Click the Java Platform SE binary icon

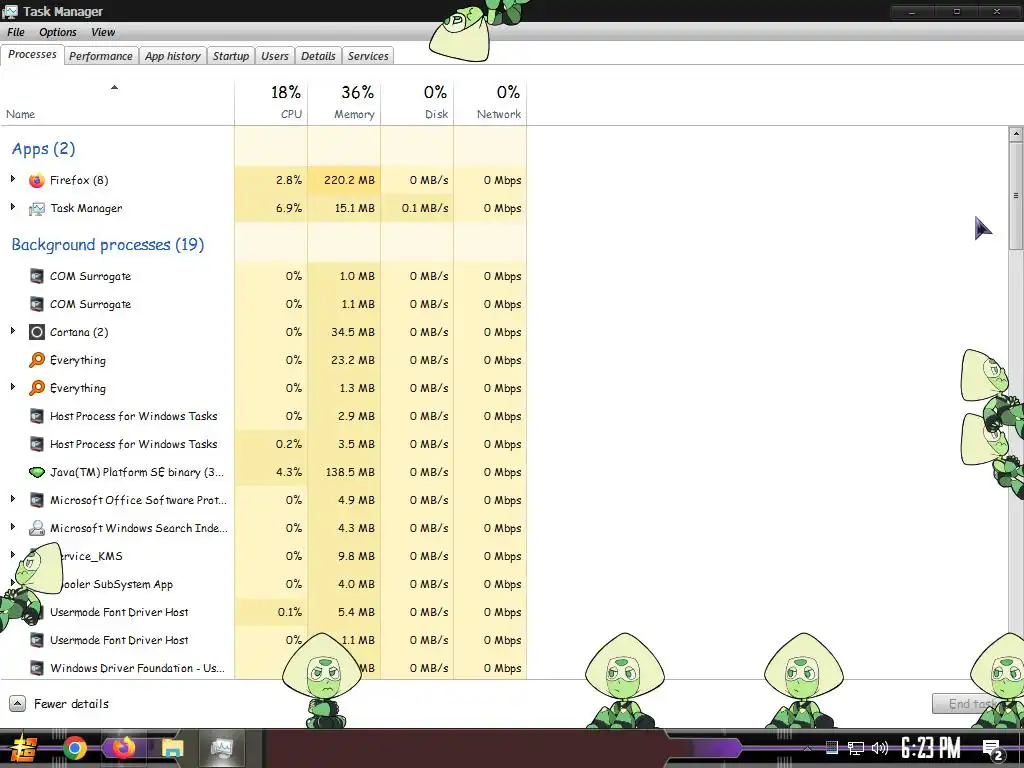[x=37, y=472]
